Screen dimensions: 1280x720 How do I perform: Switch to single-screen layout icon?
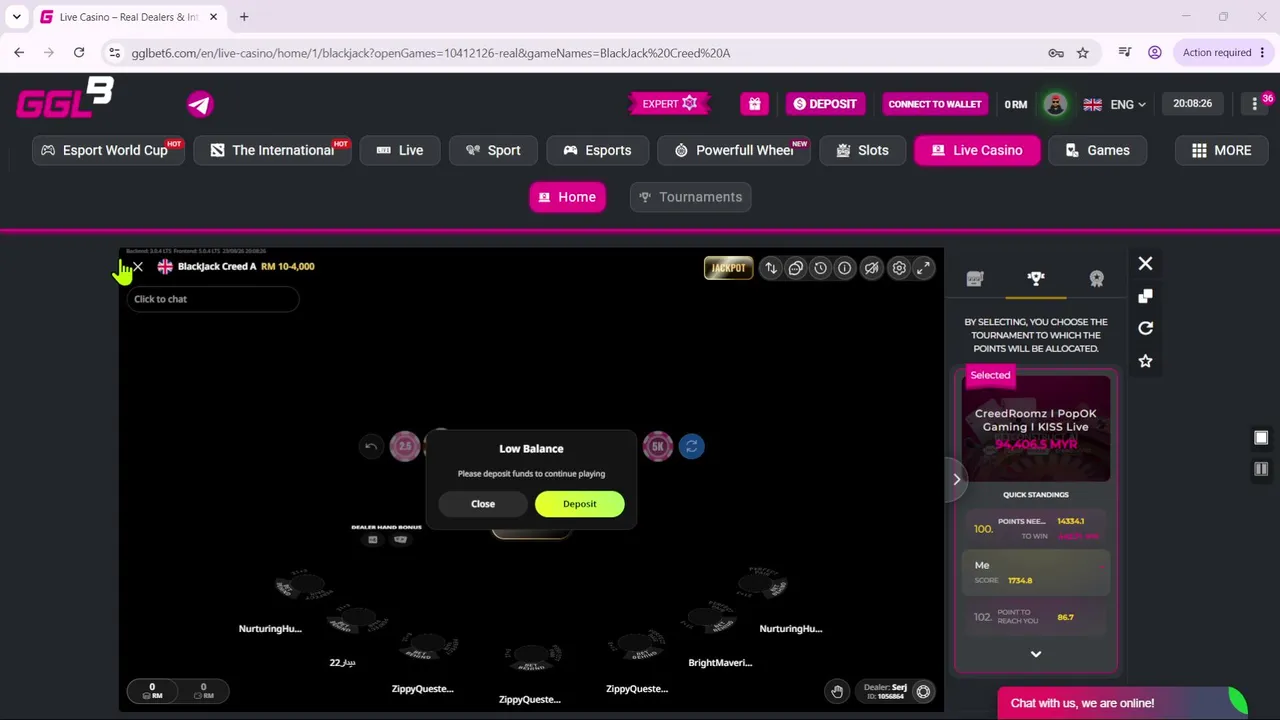tap(1261, 438)
